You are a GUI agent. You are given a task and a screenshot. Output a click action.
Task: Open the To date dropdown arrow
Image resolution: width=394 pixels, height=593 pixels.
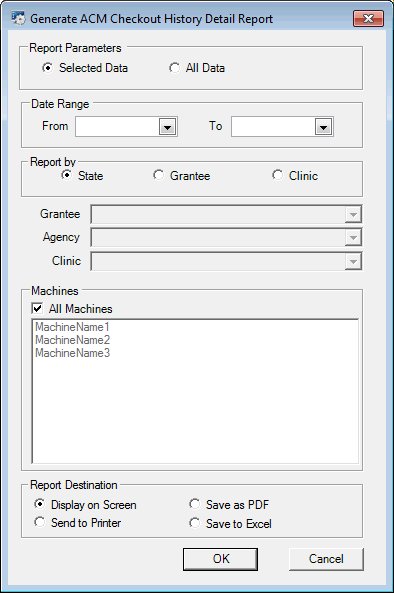(x=323, y=127)
